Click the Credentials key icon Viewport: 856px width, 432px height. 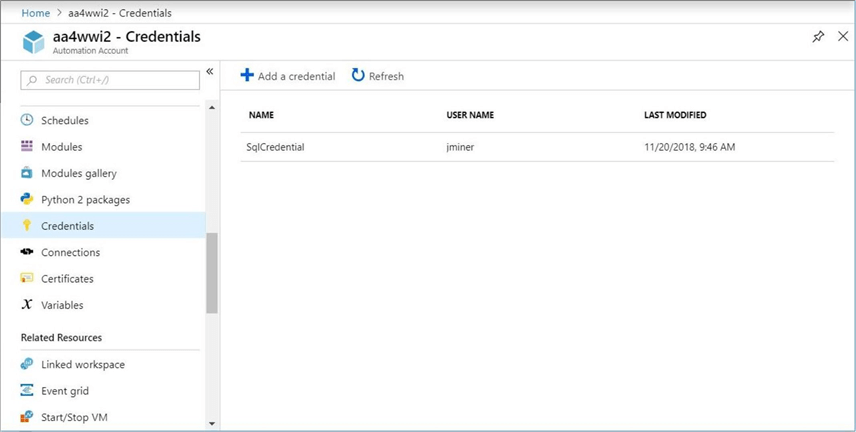27,226
